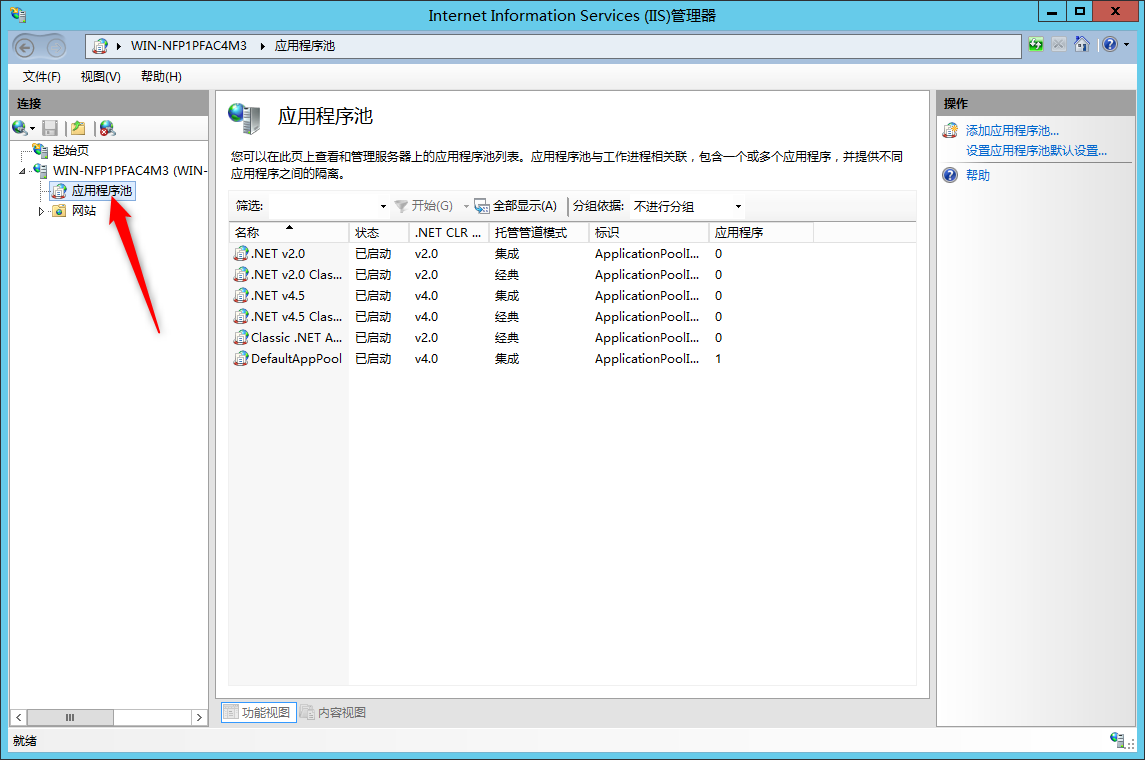Viewport: 1145px width, 760px height.
Task: Select the DefaultAppPool row icon
Action: pyautogui.click(x=240, y=358)
